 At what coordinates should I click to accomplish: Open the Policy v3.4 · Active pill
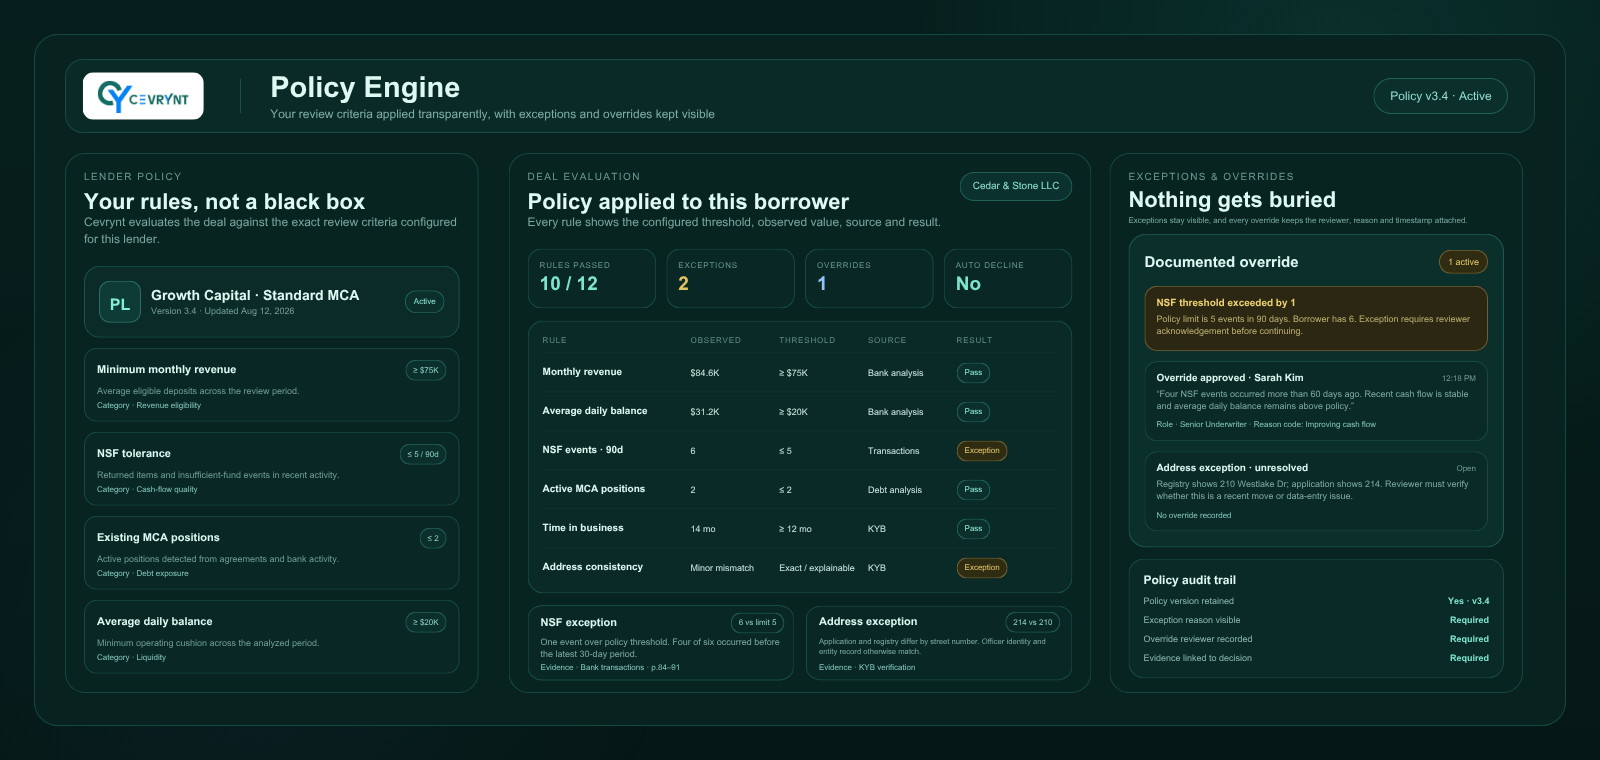(1440, 96)
